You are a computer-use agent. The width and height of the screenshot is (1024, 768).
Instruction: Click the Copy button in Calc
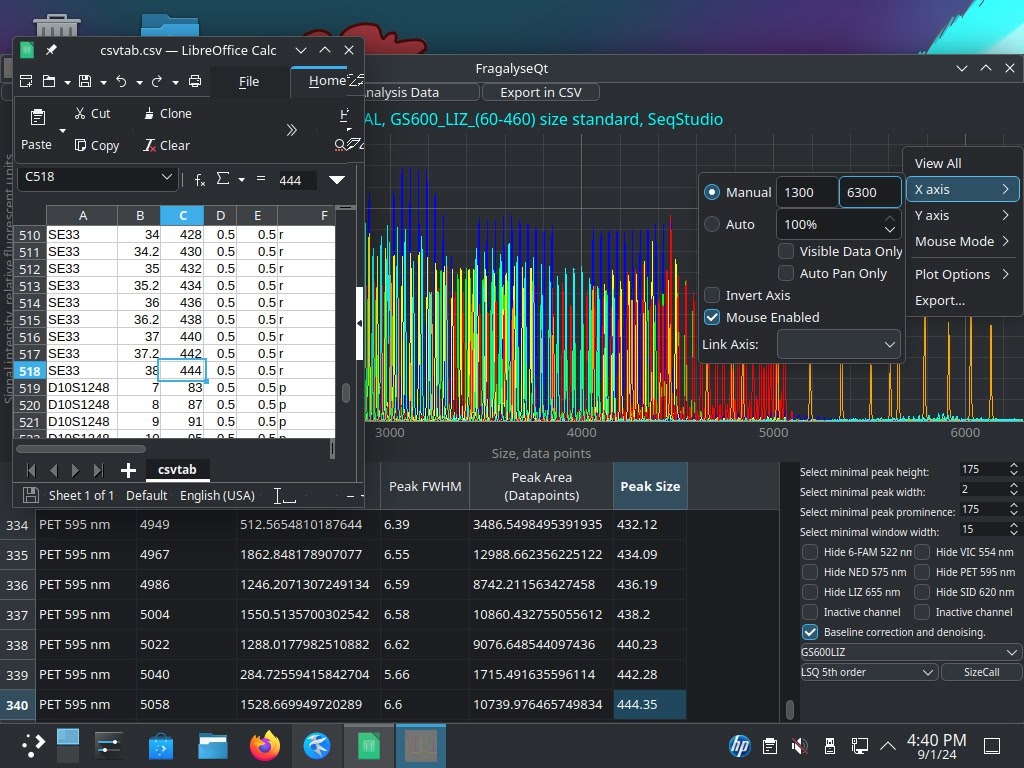97,145
